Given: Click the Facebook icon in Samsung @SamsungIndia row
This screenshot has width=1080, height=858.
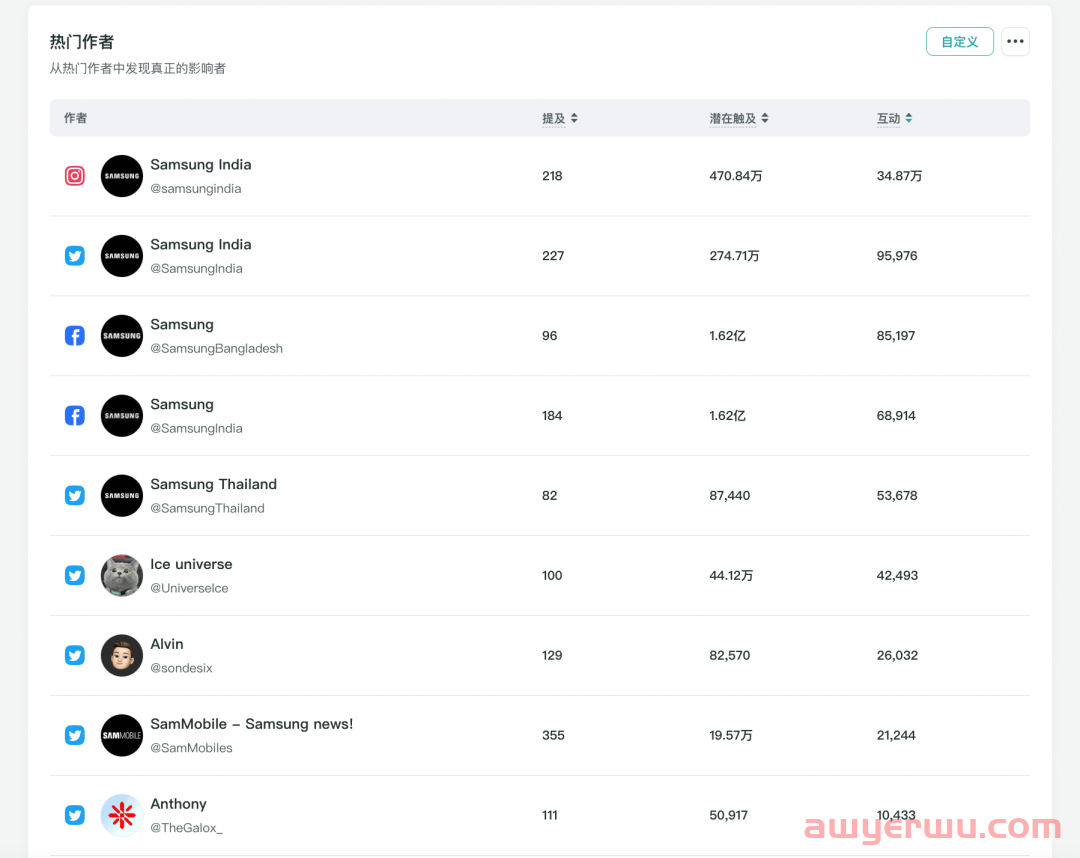Looking at the screenshot, I should [74, 416].
